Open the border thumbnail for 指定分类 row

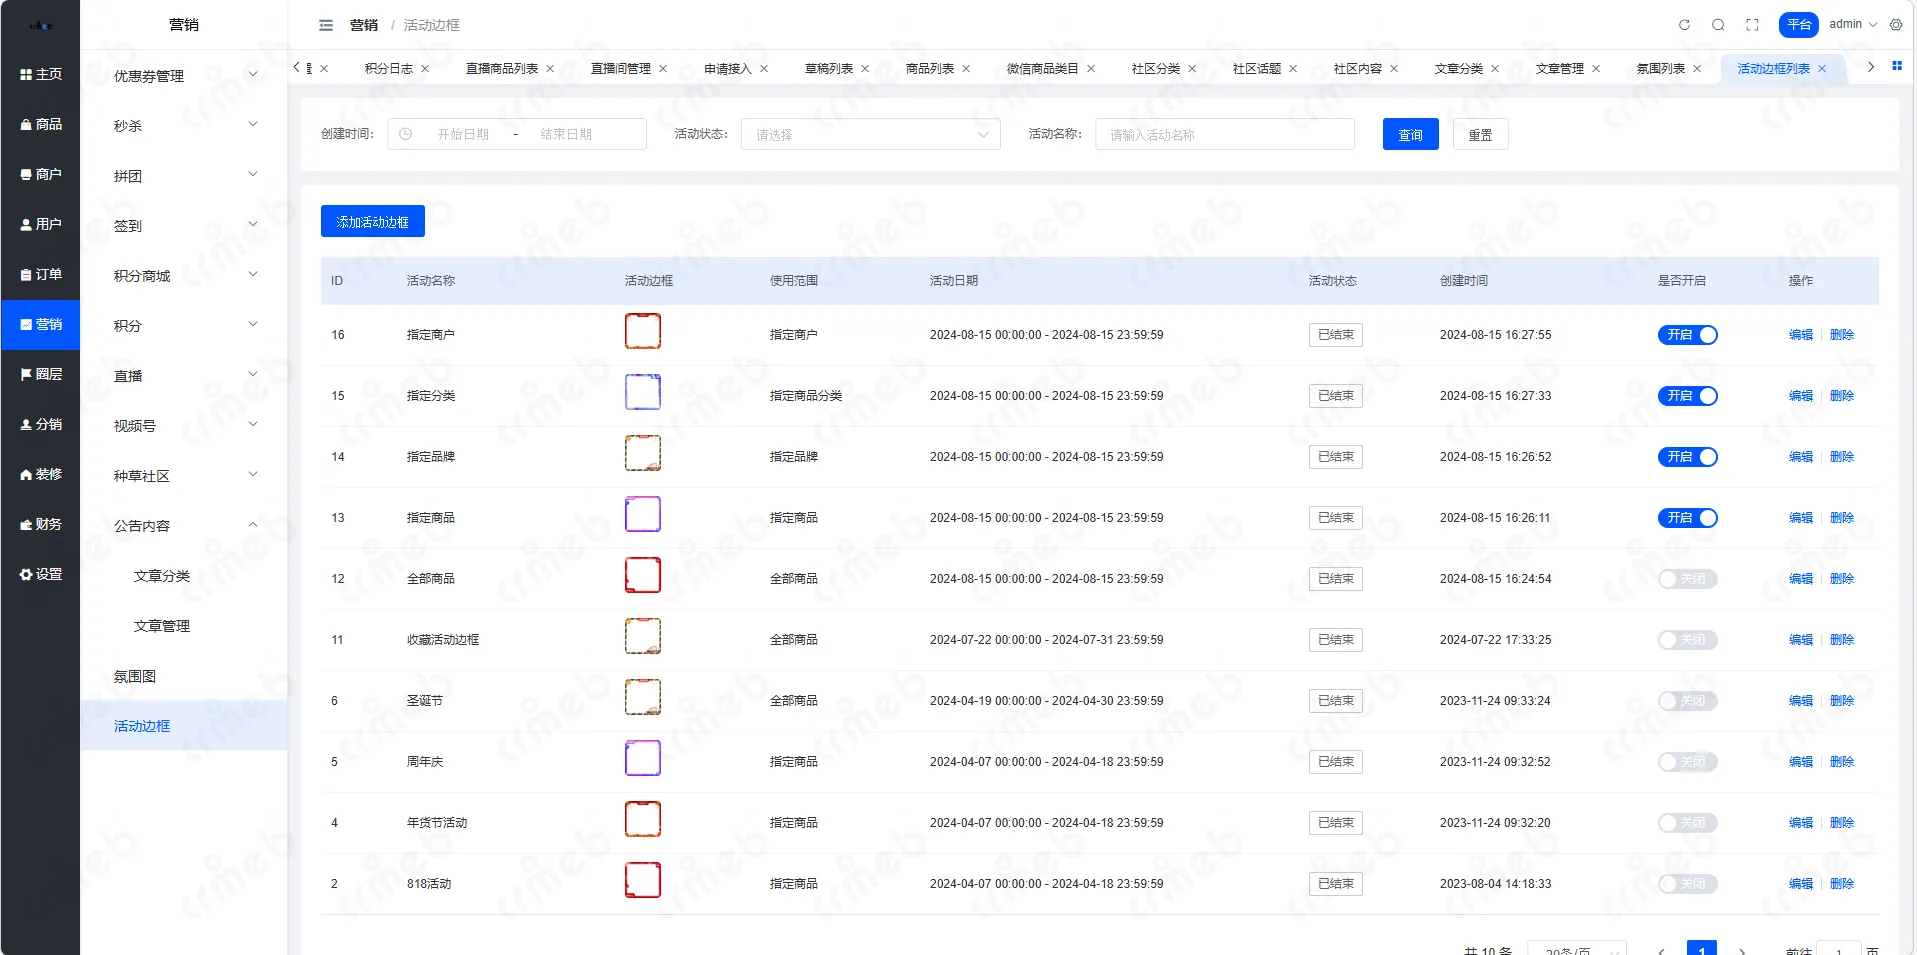click(643, 392)
